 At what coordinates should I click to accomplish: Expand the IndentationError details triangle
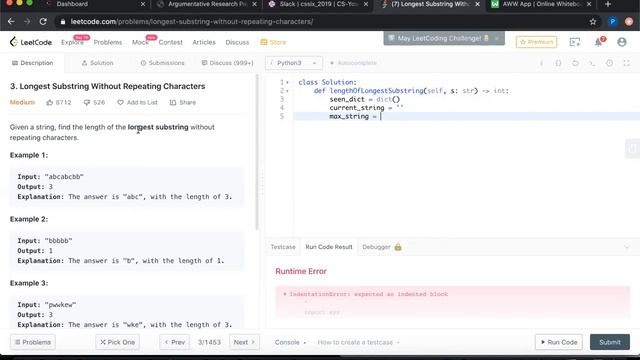[284, 294]
